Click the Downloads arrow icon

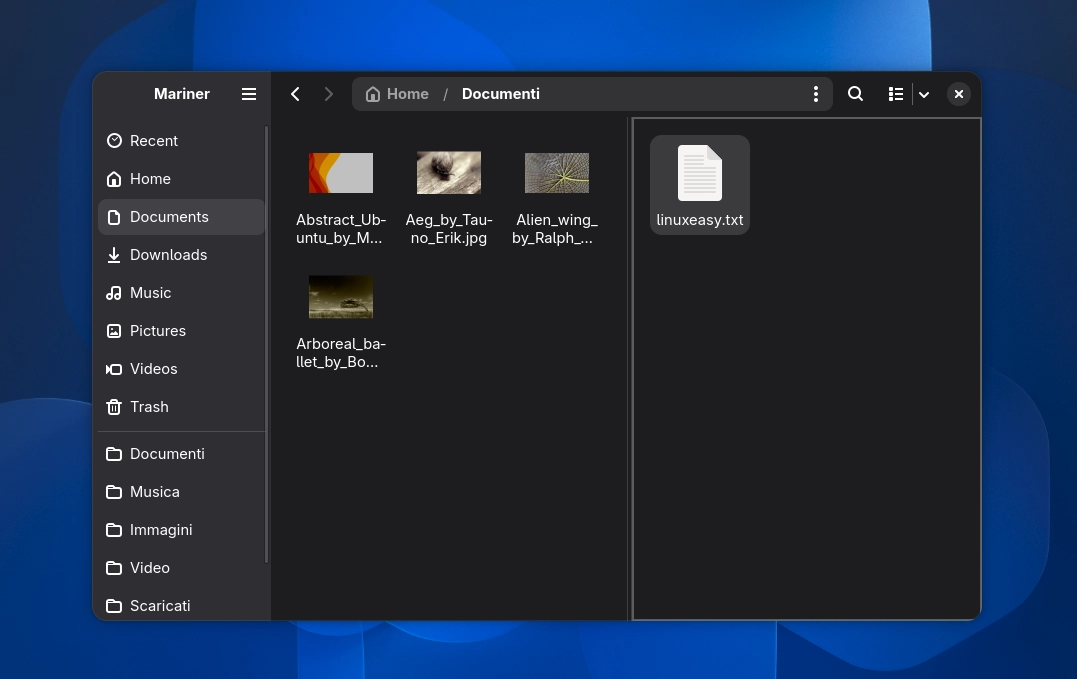[x=114, y=255]
